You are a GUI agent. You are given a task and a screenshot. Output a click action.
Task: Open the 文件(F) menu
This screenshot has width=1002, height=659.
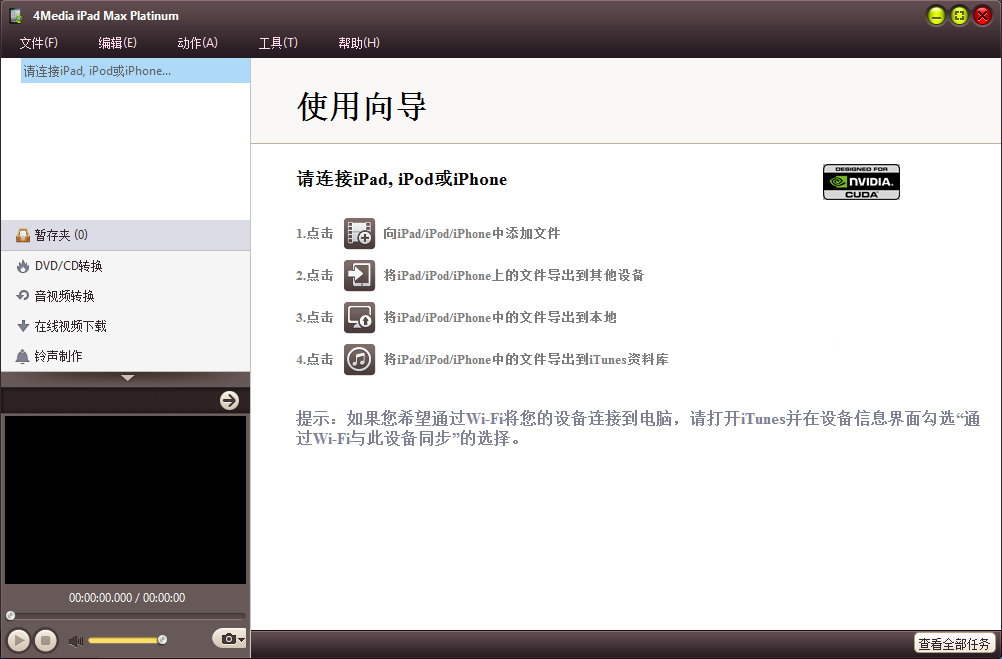coord(38,43)
